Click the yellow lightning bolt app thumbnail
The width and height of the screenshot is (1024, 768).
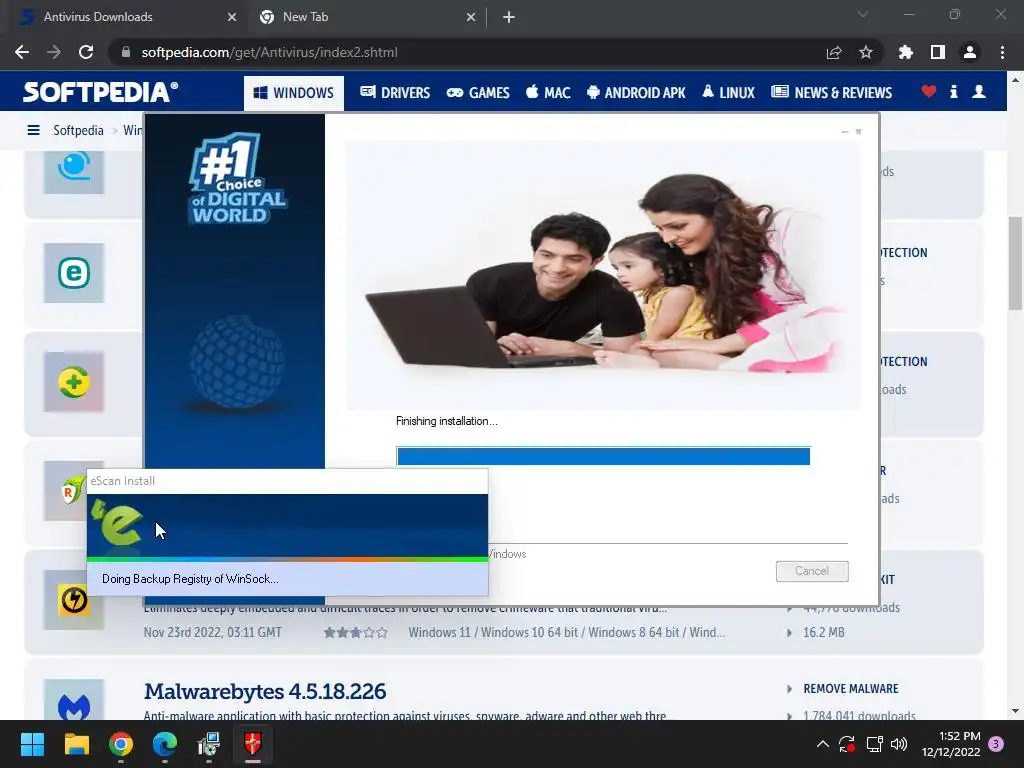coord(74,600)
